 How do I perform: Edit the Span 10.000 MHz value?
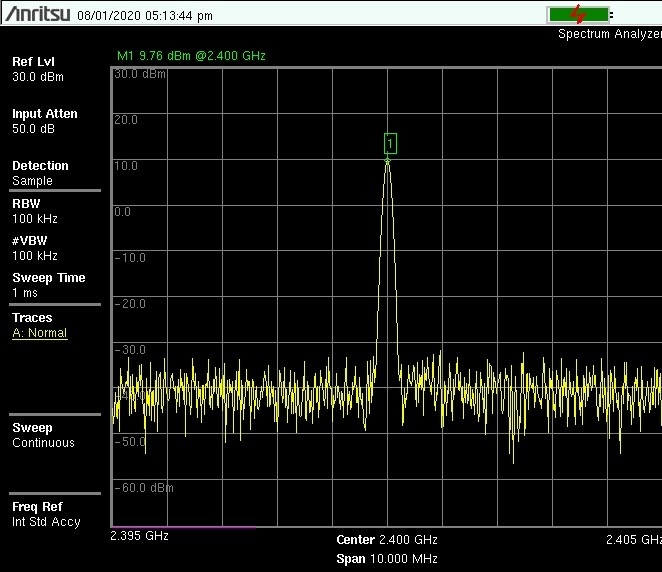387,558
